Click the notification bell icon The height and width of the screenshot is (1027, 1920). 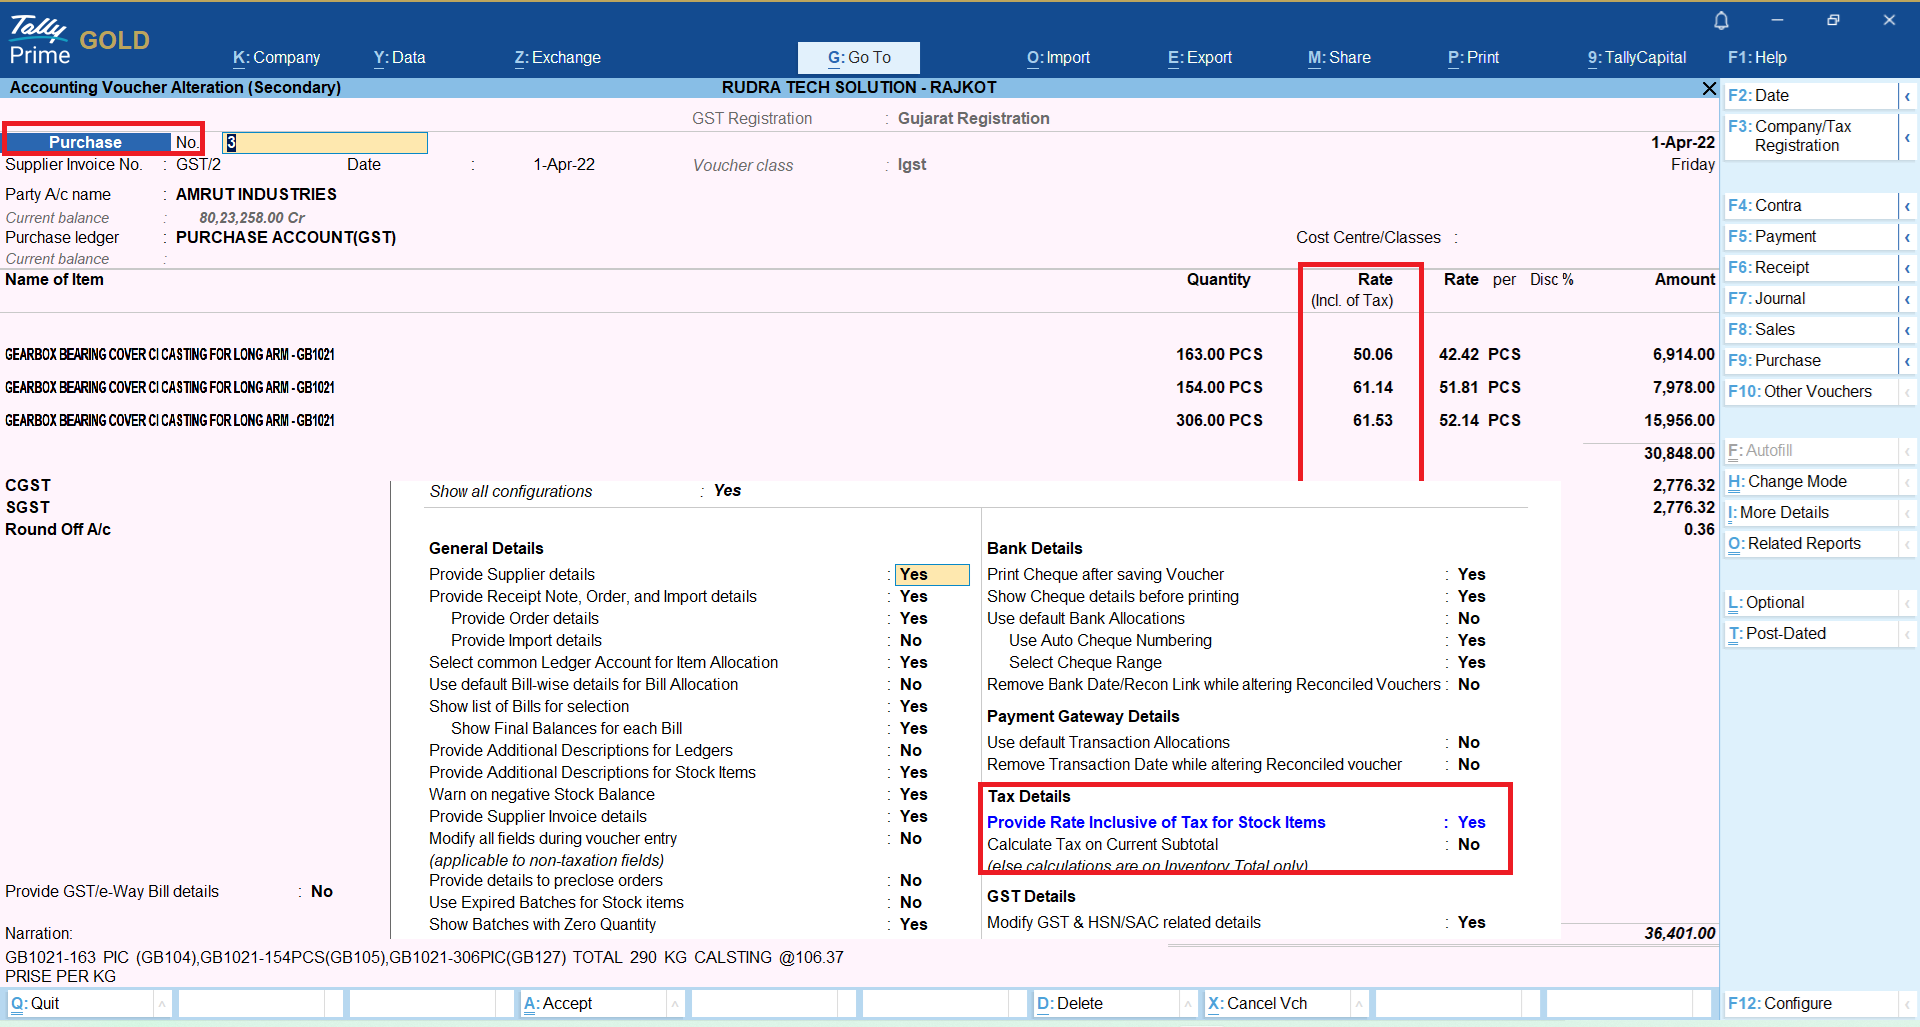[x=1721, y=21]
